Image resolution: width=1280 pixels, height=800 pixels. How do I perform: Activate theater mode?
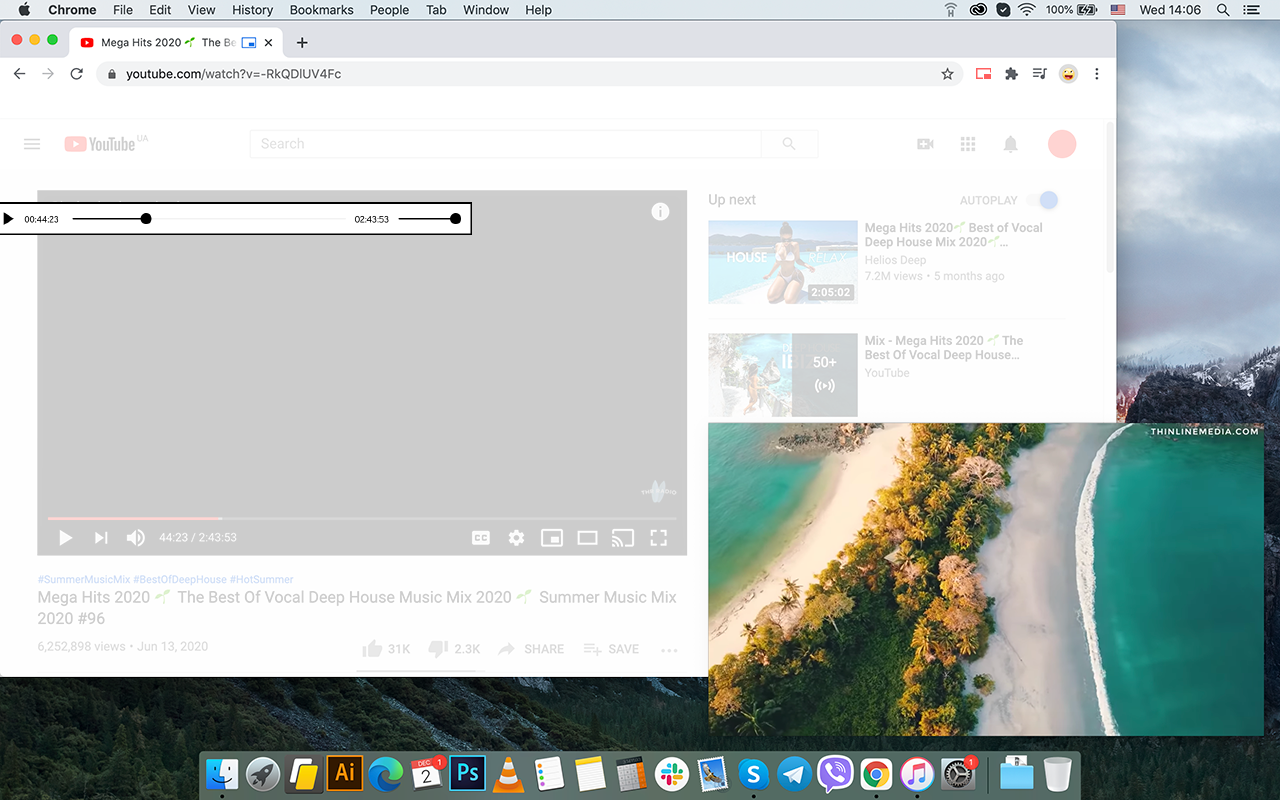[x=587, y=537]
